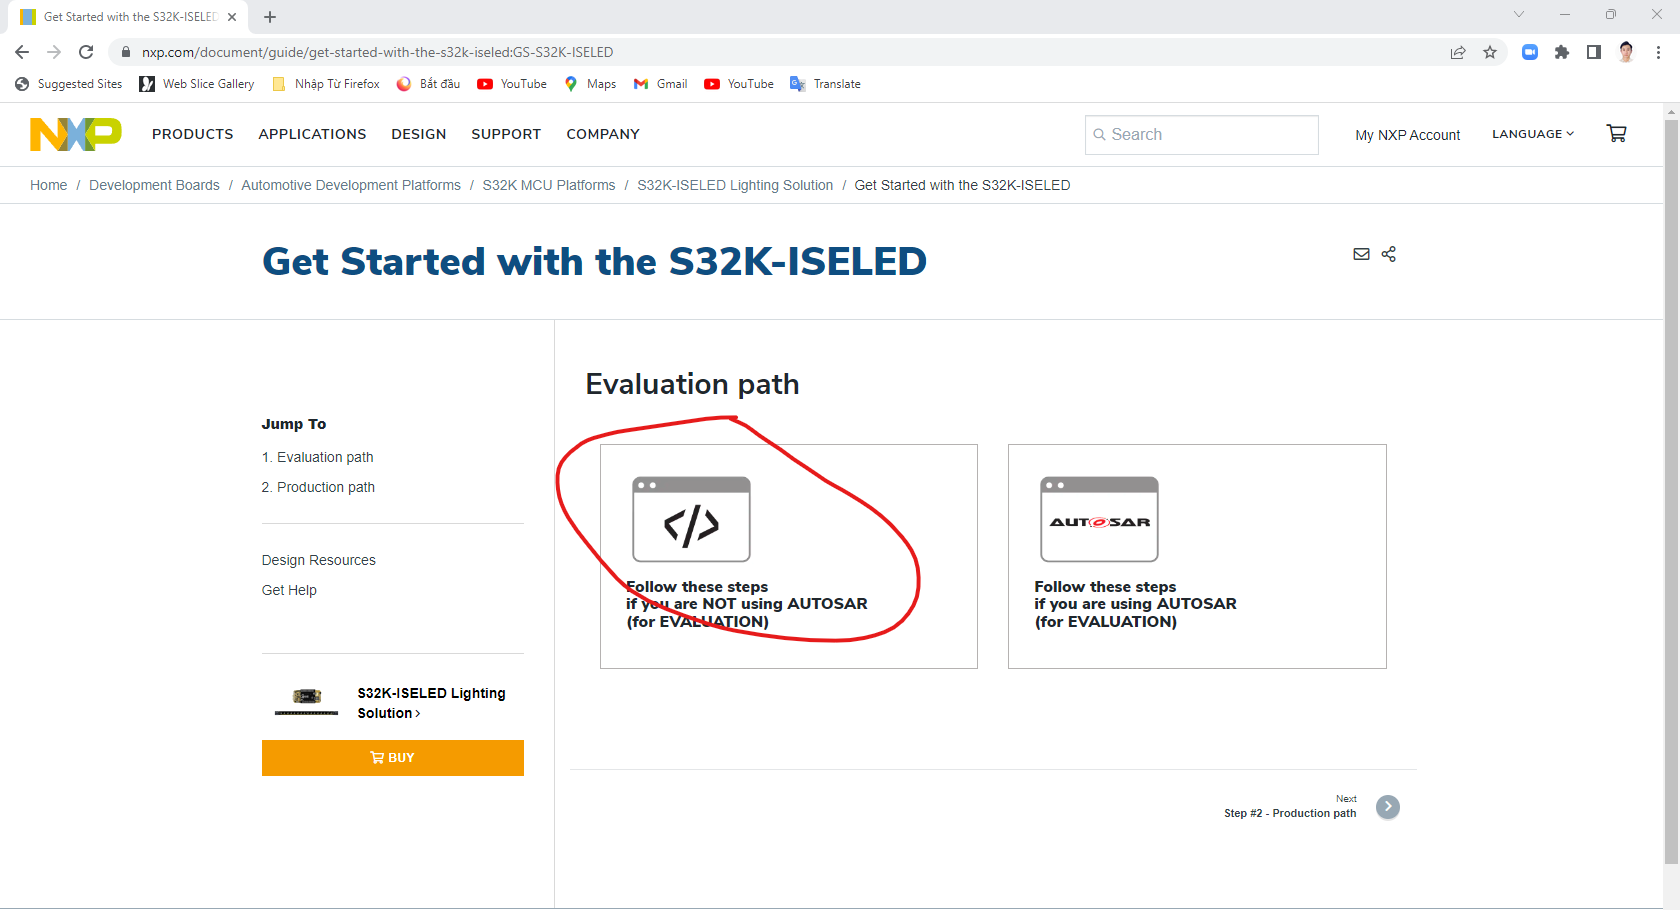The height and width of the screenshot is (910, 1680).
Task: Click the Next step arrow circle
Action: coord(1387,807)
